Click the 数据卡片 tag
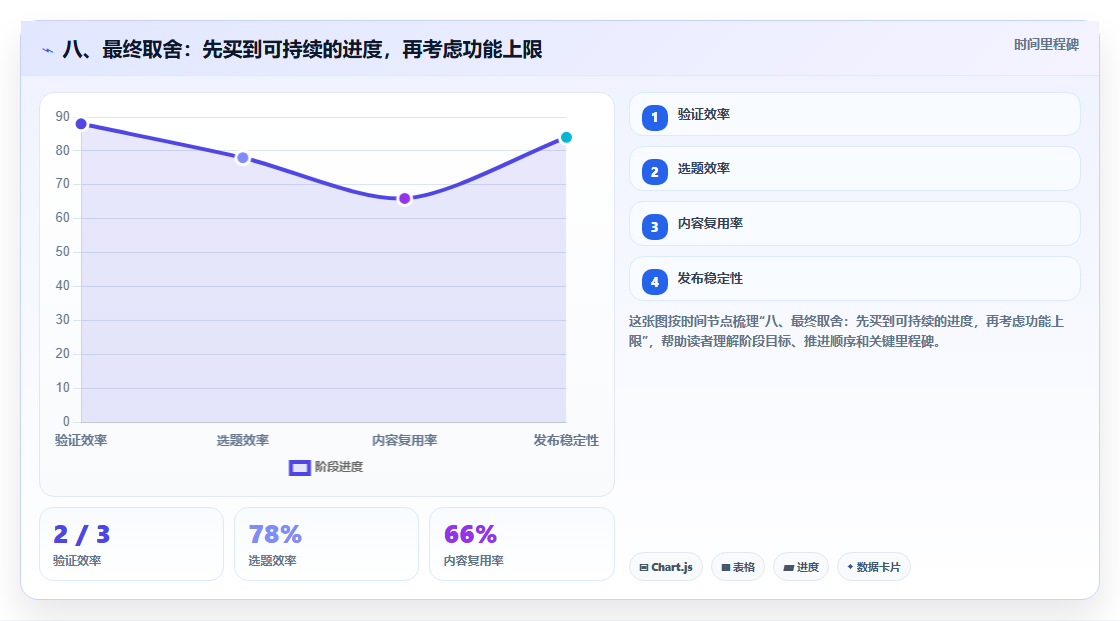Screen dimensions: 1120x621 click(x=874, y=567)
